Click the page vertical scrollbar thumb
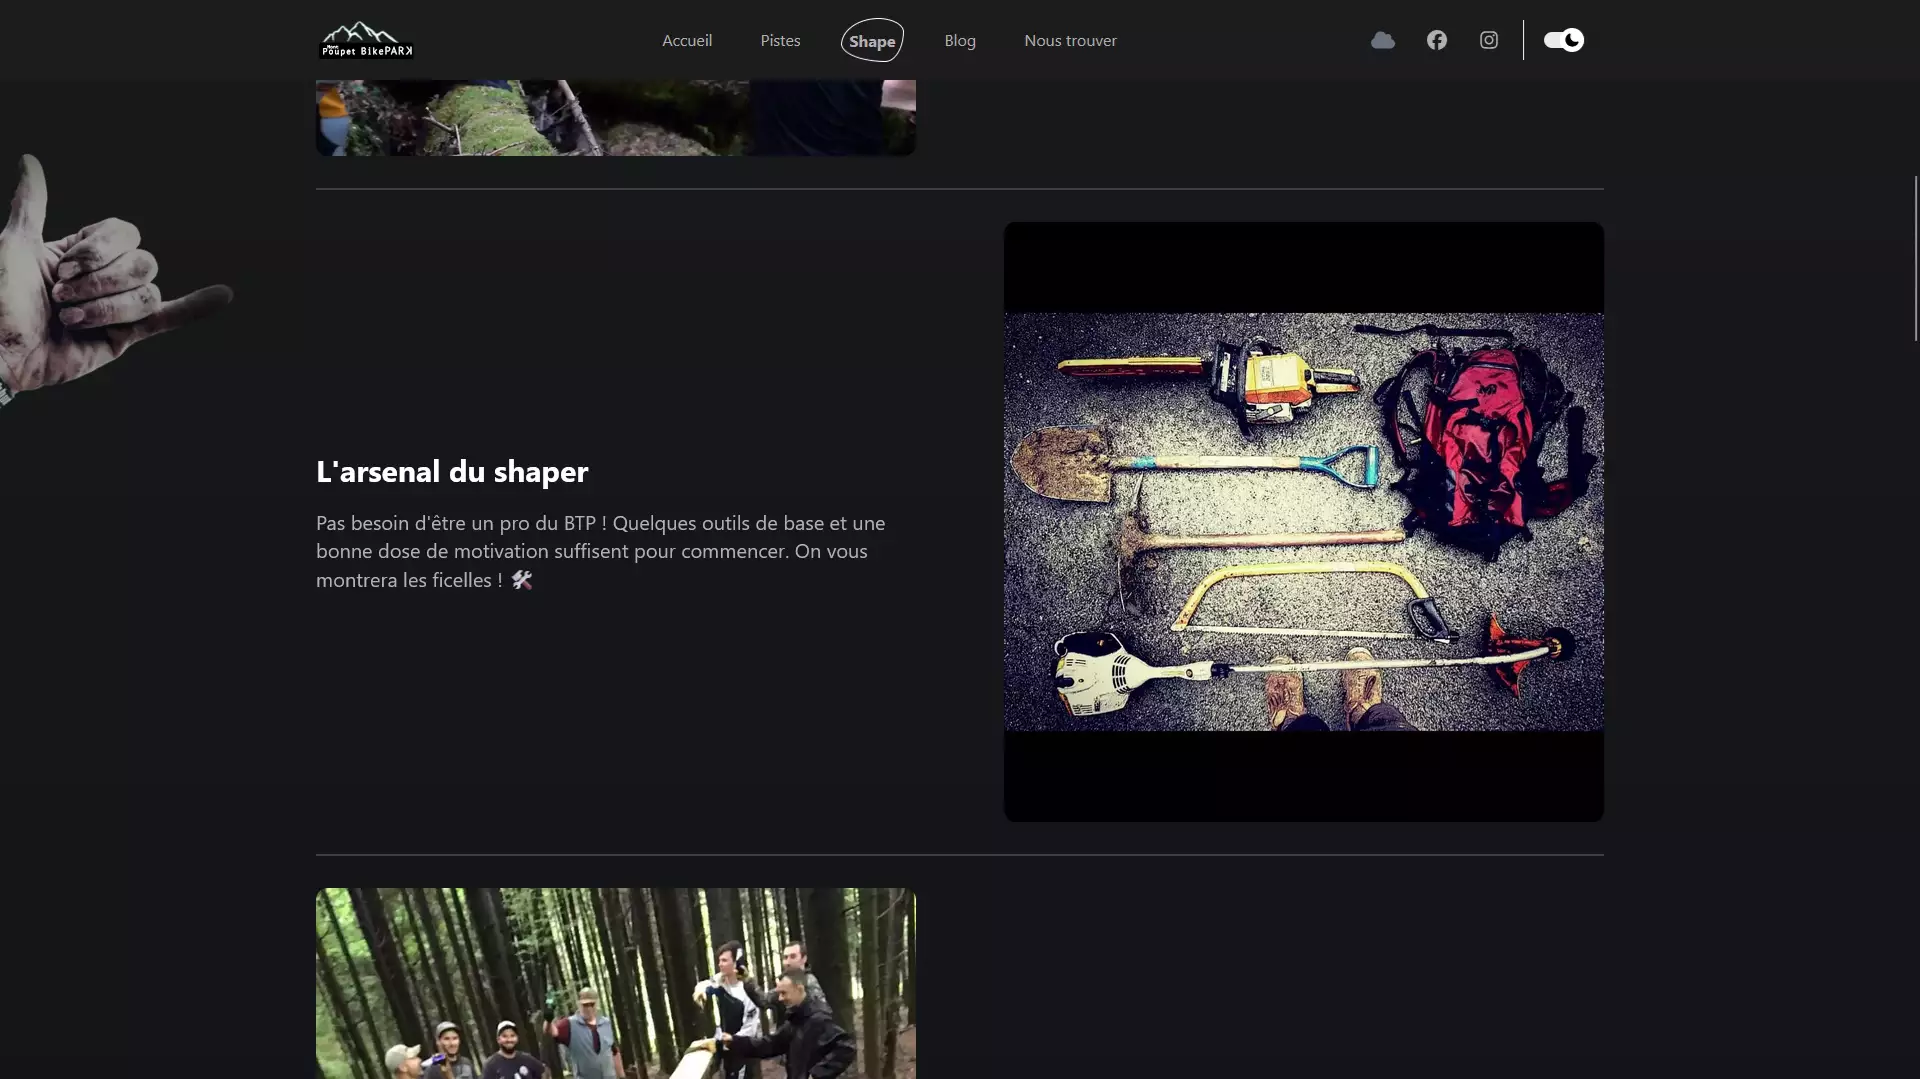1920x1079 pixels. 1915,258
